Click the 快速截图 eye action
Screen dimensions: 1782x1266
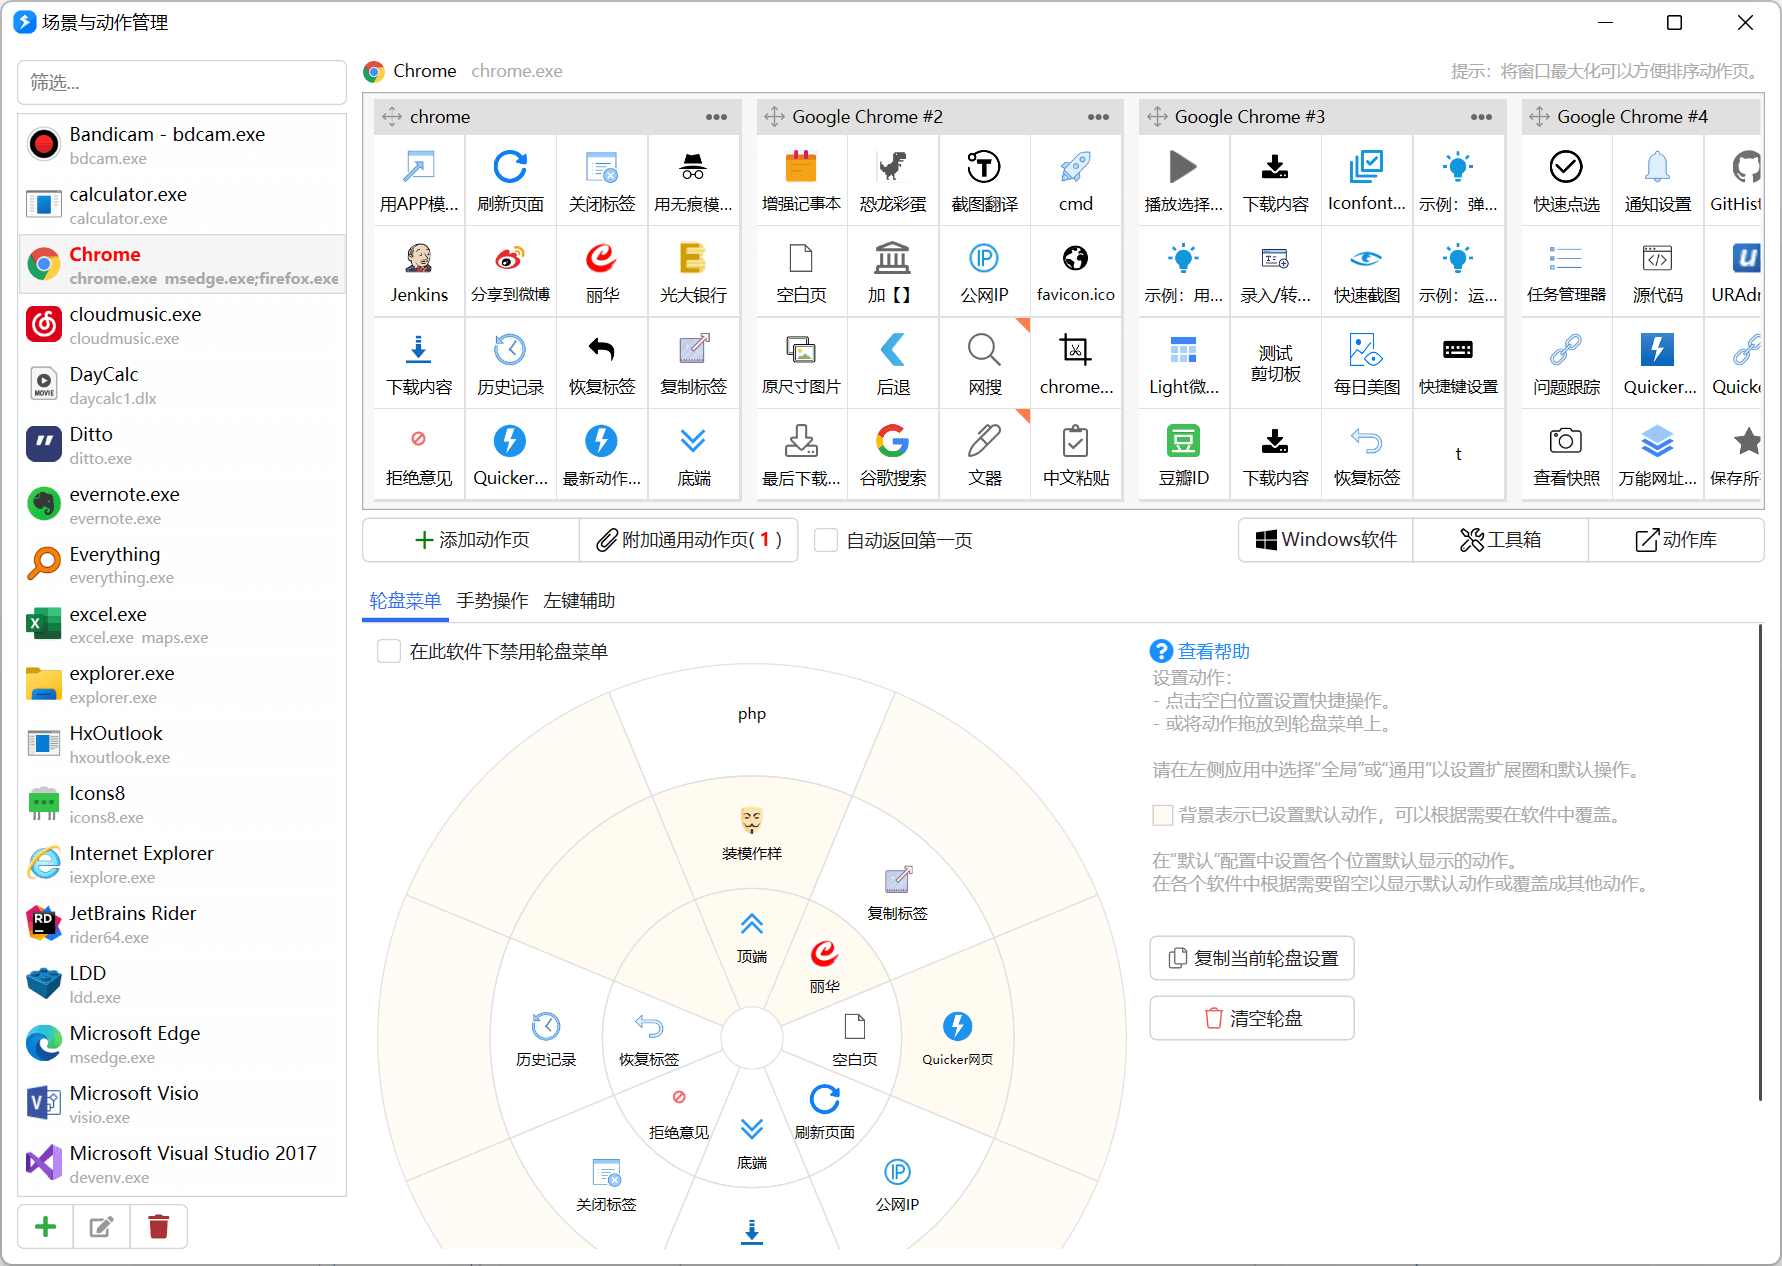point(1366,272)
